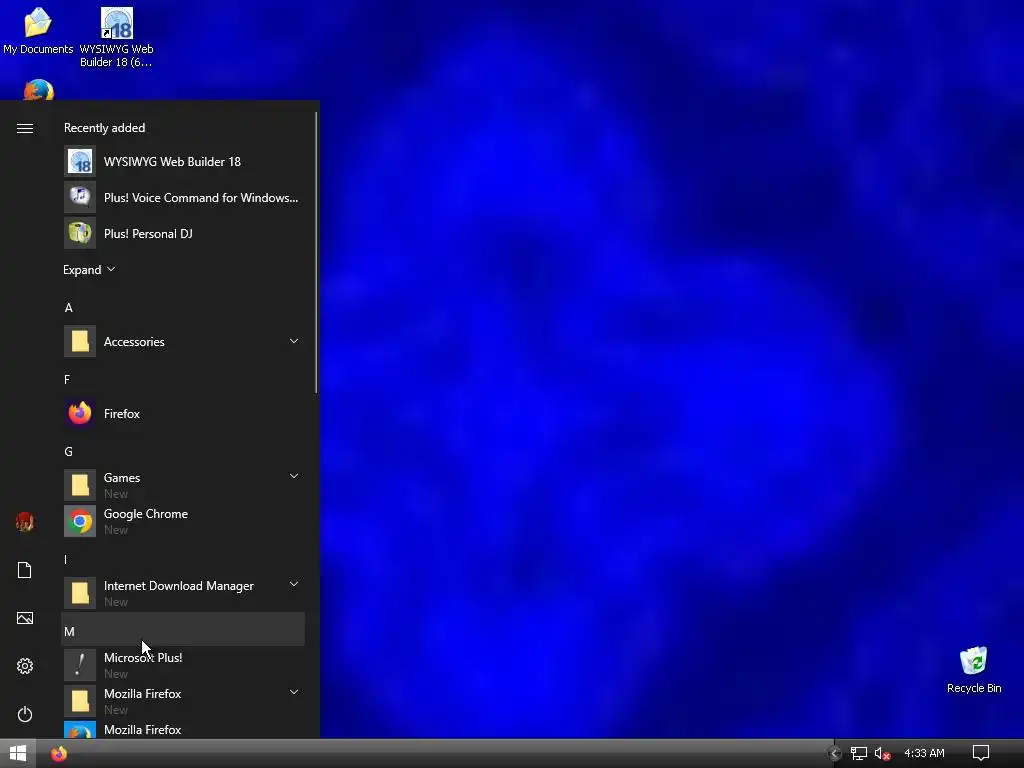Click the Windows Start button
The width and height of the screenshot is (1024, 768).
[18, 753]
